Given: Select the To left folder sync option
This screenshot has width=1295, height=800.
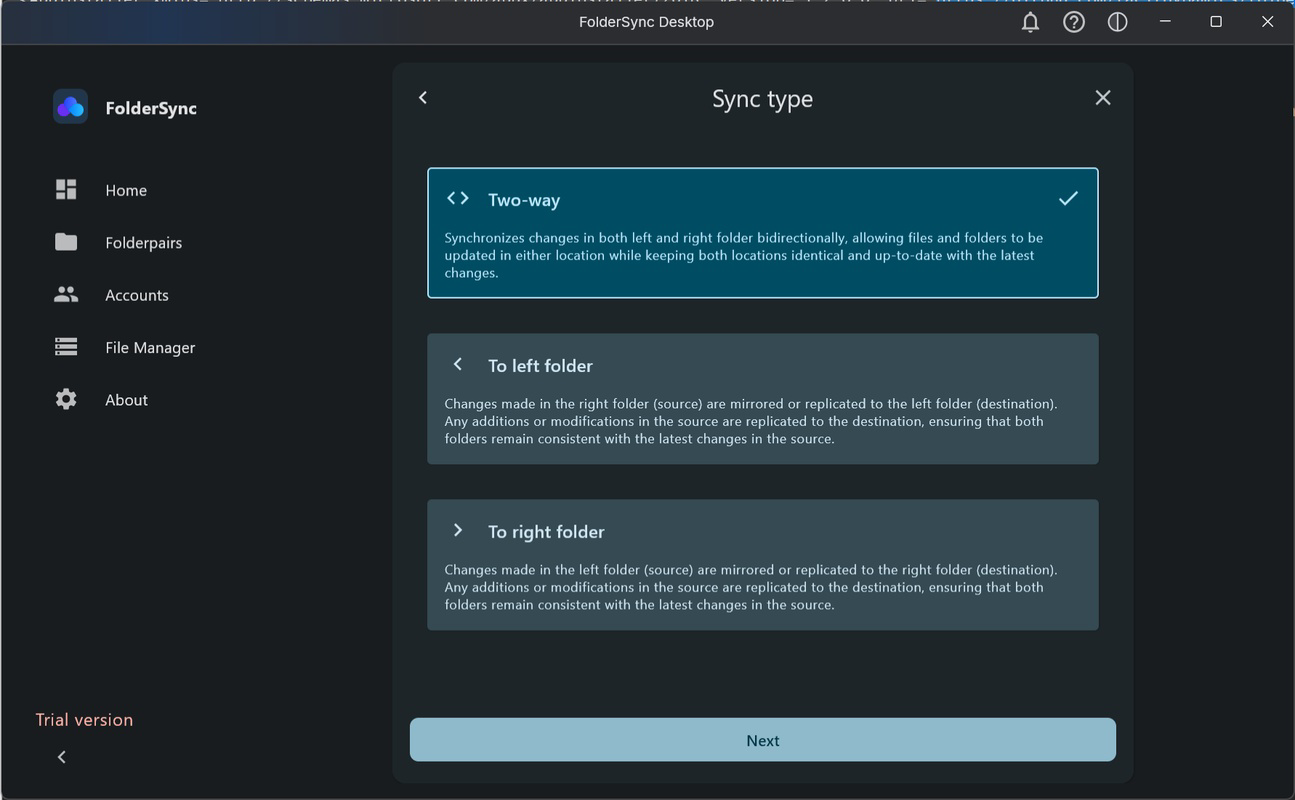Looking at the screenshot, I should click(x=763, y=399).
